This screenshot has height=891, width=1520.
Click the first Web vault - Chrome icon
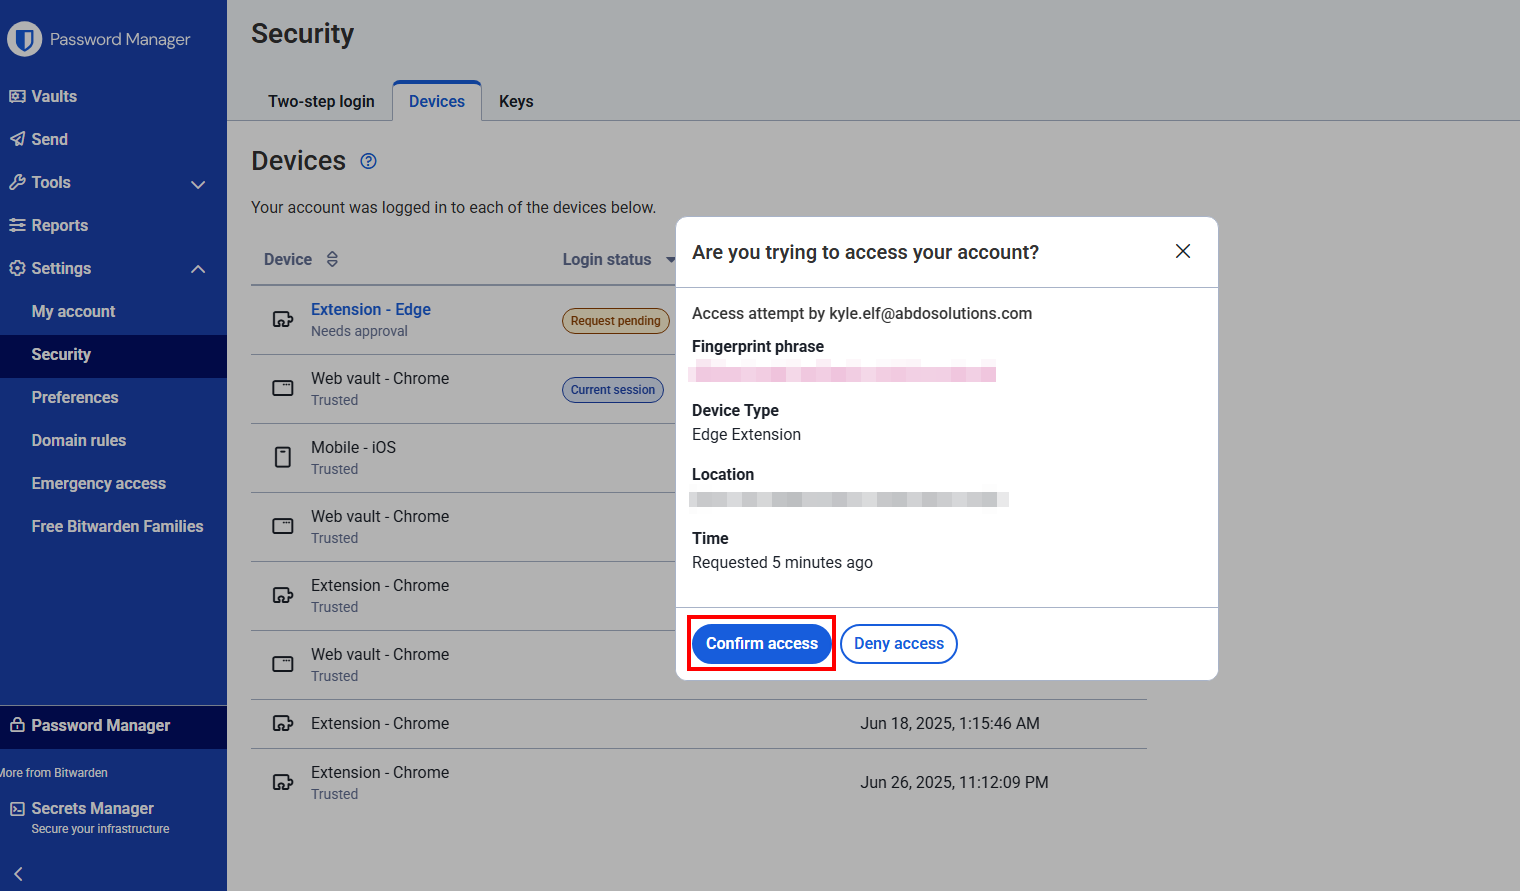pyautogui.click(x=283, y=388)
